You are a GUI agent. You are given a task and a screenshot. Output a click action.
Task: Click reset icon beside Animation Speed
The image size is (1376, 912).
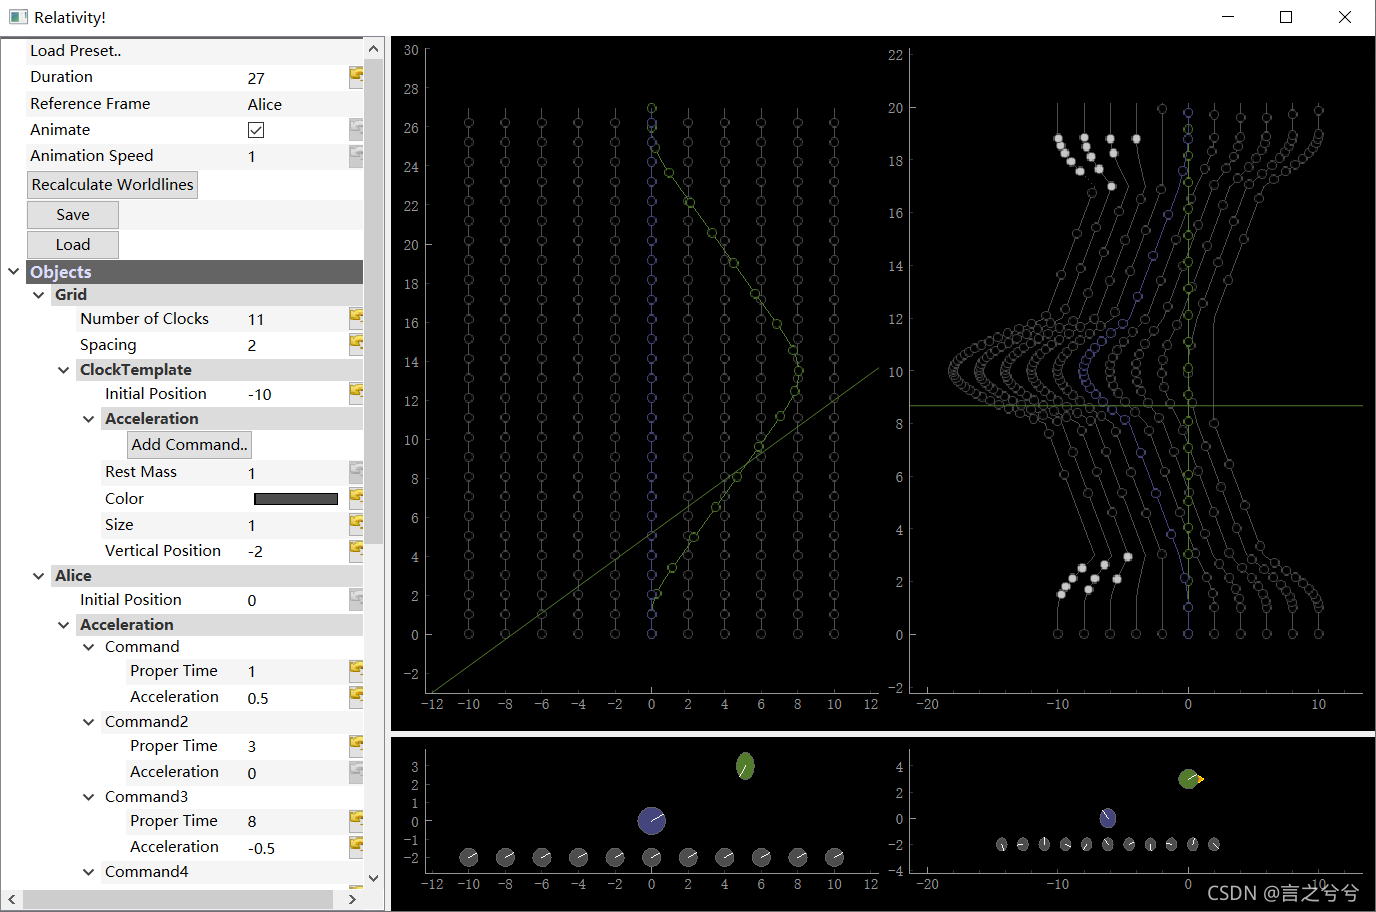355,155
